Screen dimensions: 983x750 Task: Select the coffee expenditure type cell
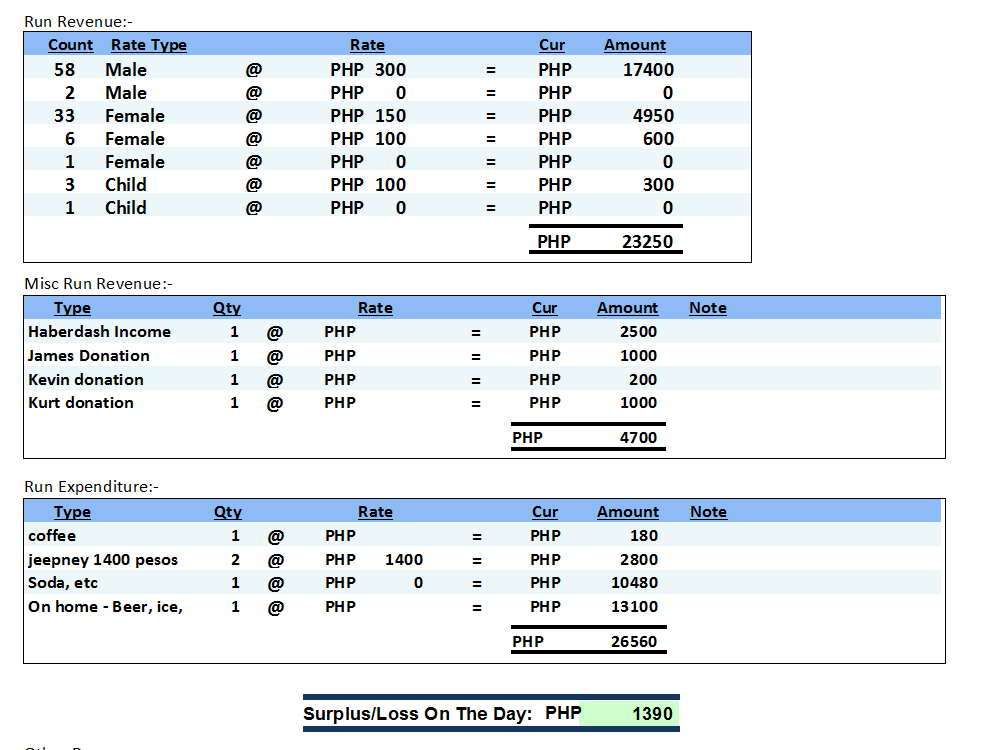point(52,536)
